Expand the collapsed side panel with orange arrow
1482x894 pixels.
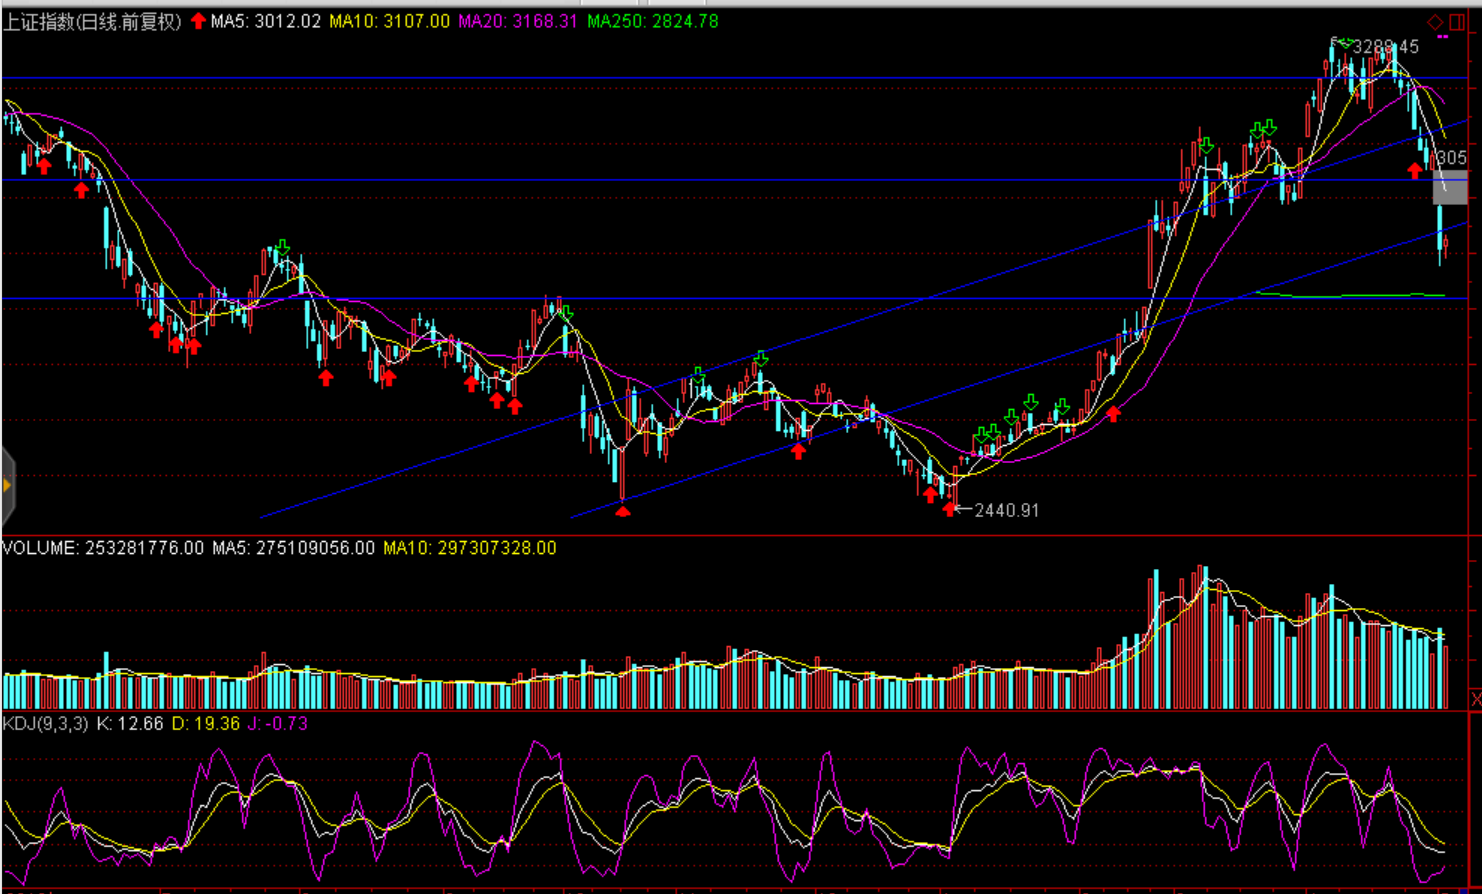[7, 486]
